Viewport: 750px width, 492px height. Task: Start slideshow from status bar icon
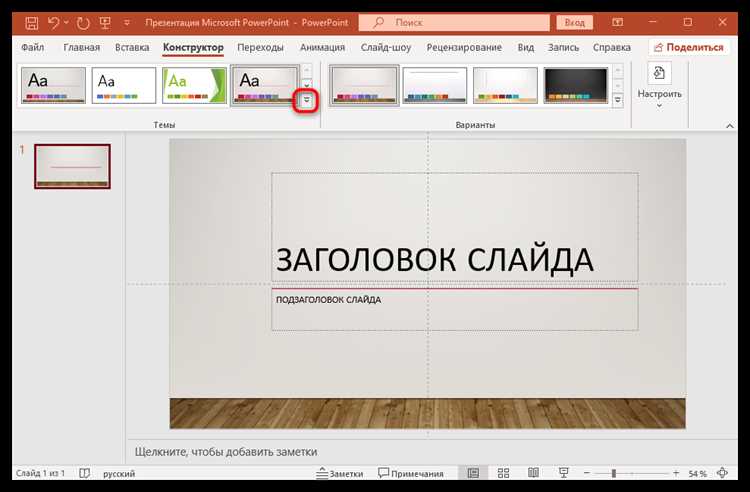click(563, 473)
